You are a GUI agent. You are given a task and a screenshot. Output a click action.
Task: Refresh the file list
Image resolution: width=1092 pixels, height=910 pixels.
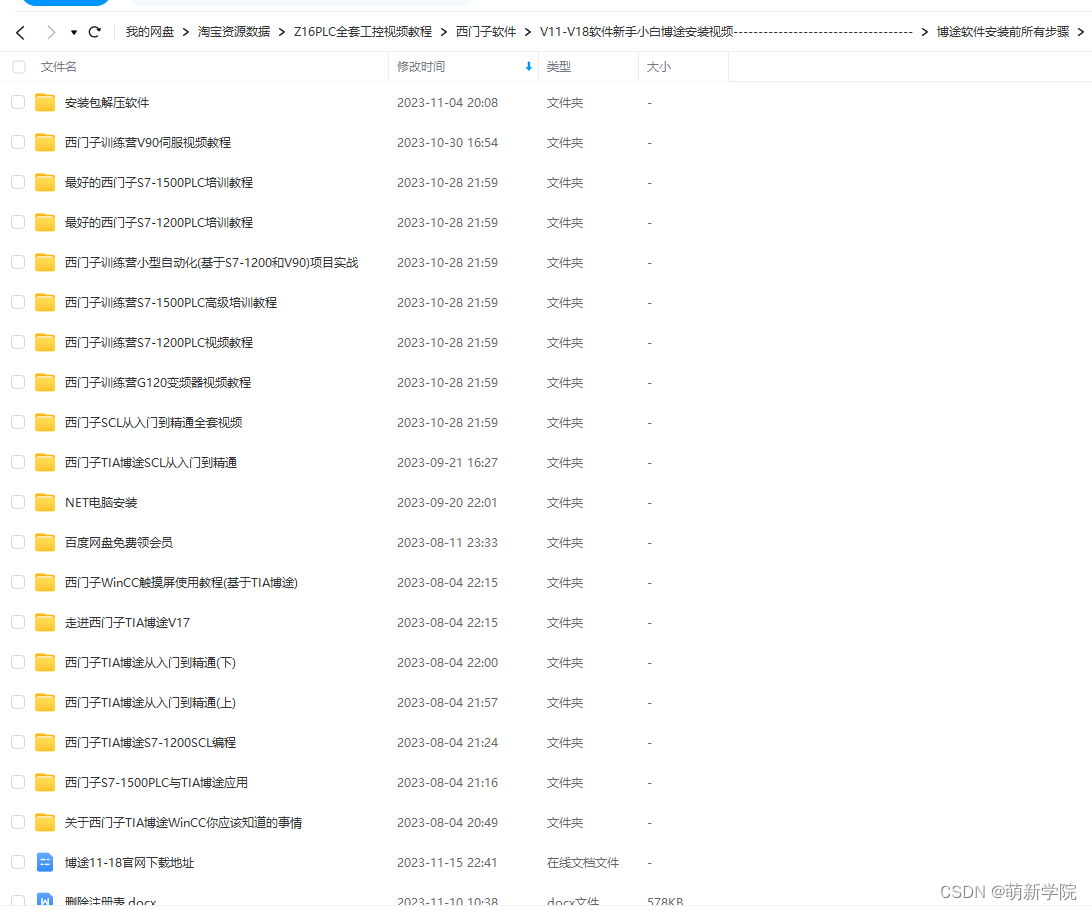point(95,32)
